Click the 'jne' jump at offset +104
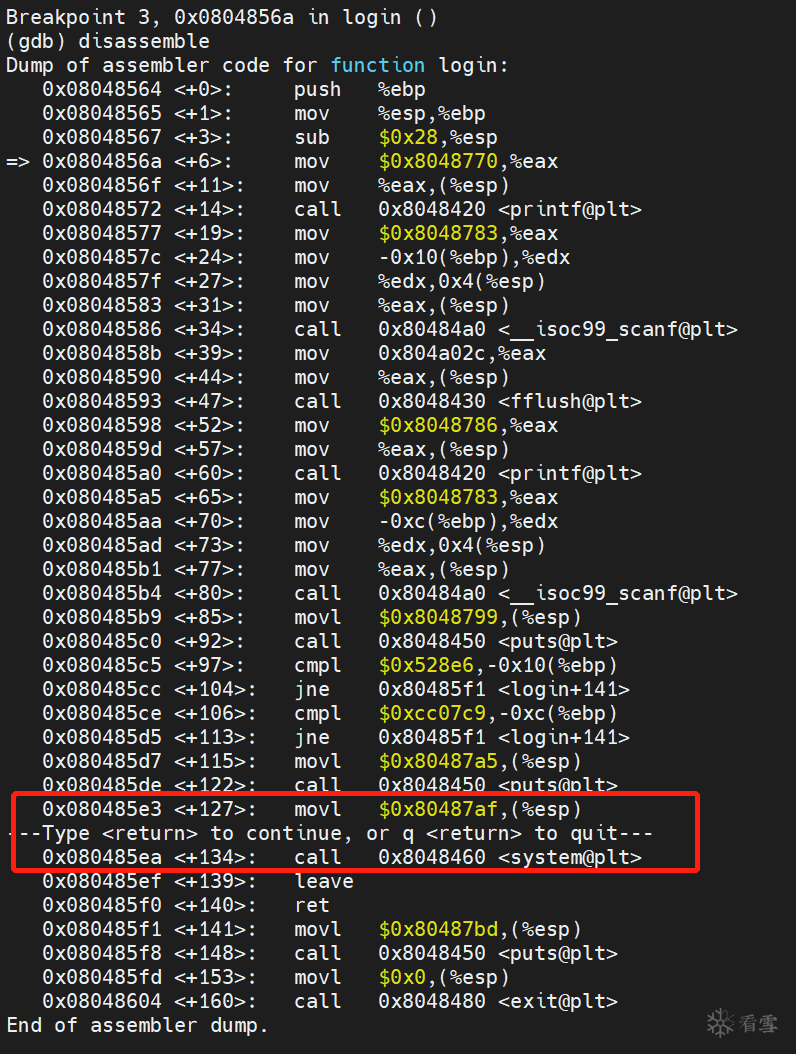This screenshot has width=796, height=1054. point(312,690)
